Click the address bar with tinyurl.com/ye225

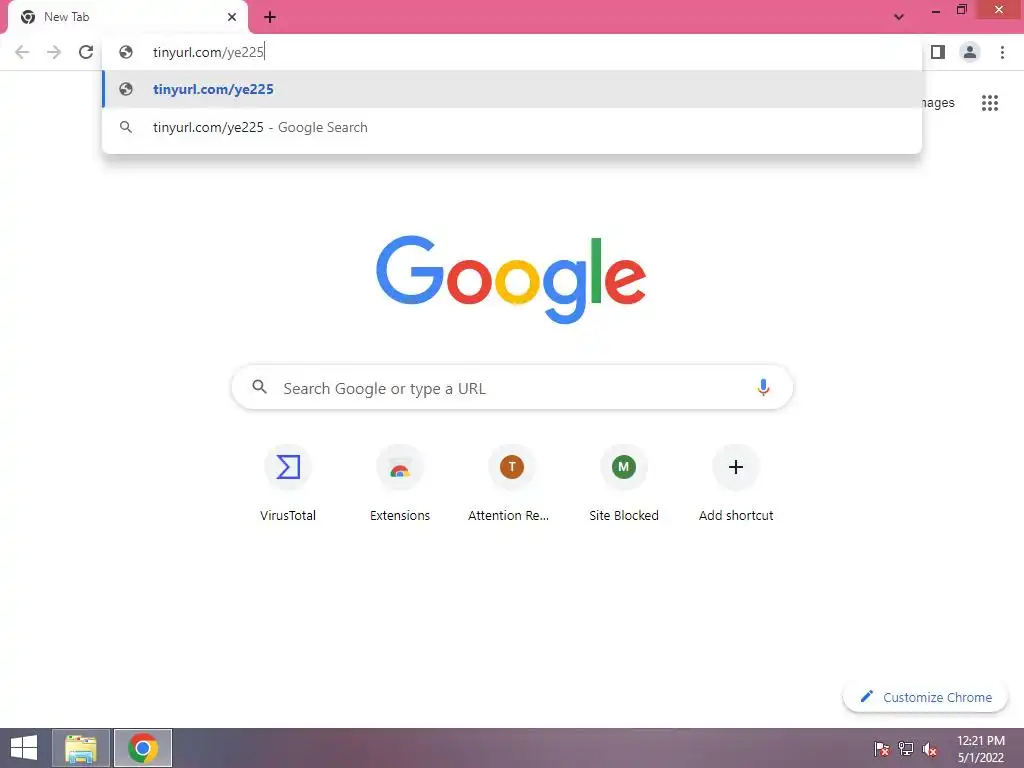(x=512, y=52)
